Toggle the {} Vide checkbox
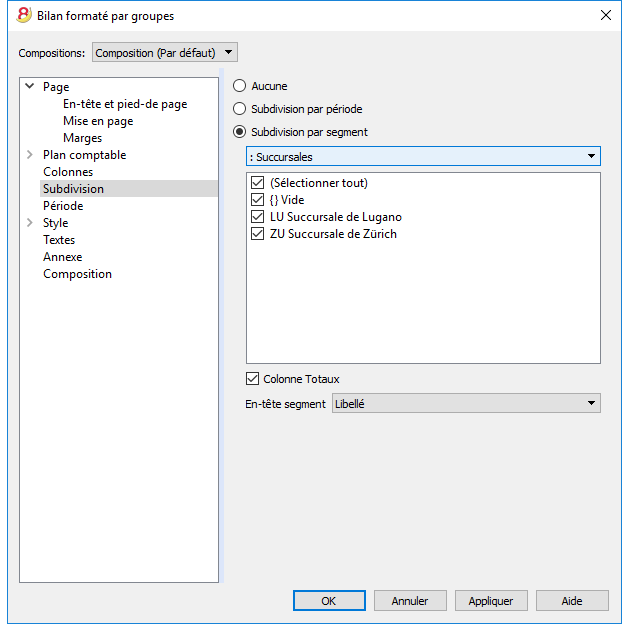The width and height of the screenshot is (629, 631). click(258, 200)
